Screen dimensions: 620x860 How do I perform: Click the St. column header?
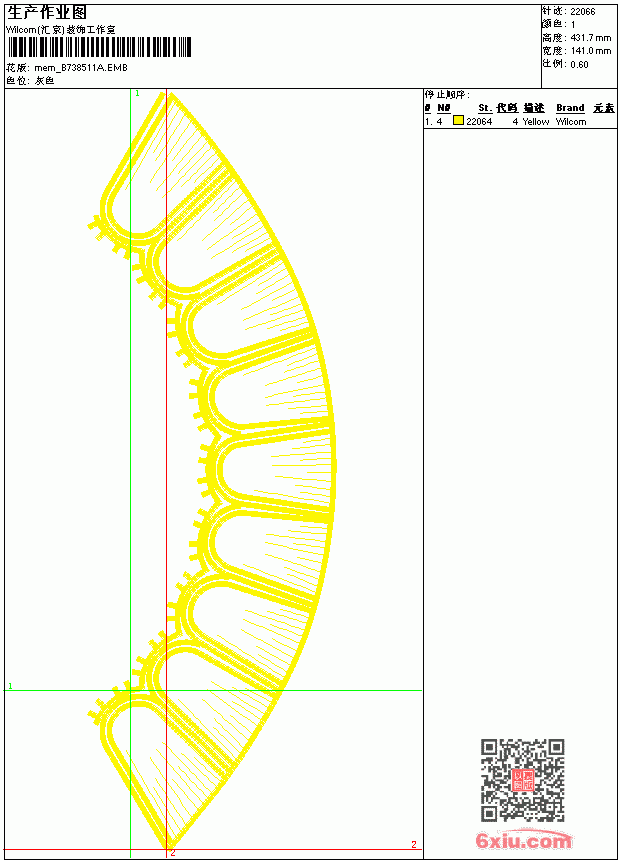pyautogui.click(x=484, y=108)
